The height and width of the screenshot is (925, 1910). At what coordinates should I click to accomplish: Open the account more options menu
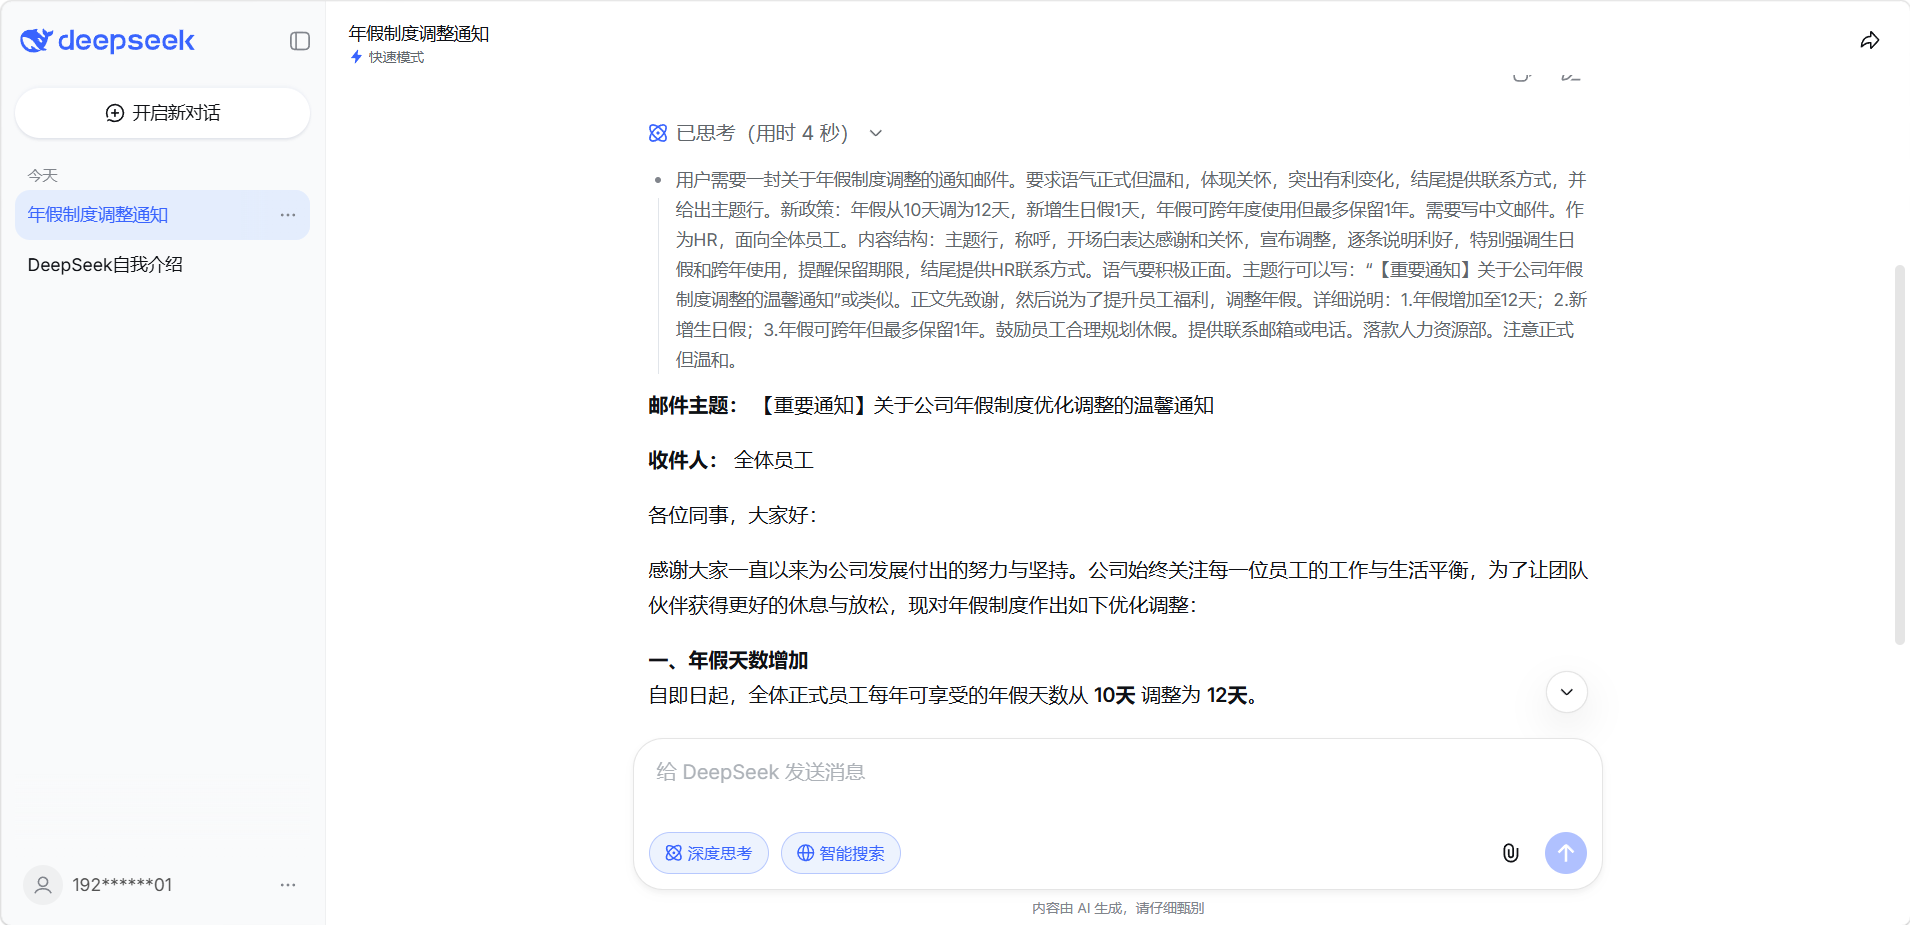(288, 885)
